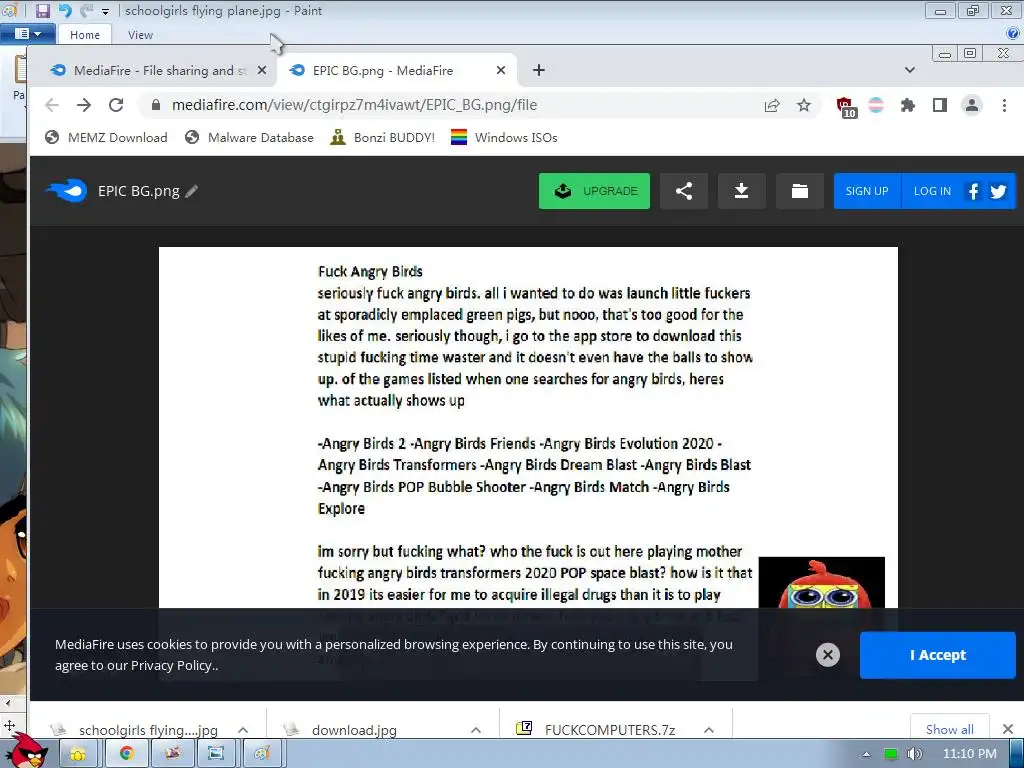Open the striped flag extension icon
The image size is (1024, 768).
[x=876, y=105]
